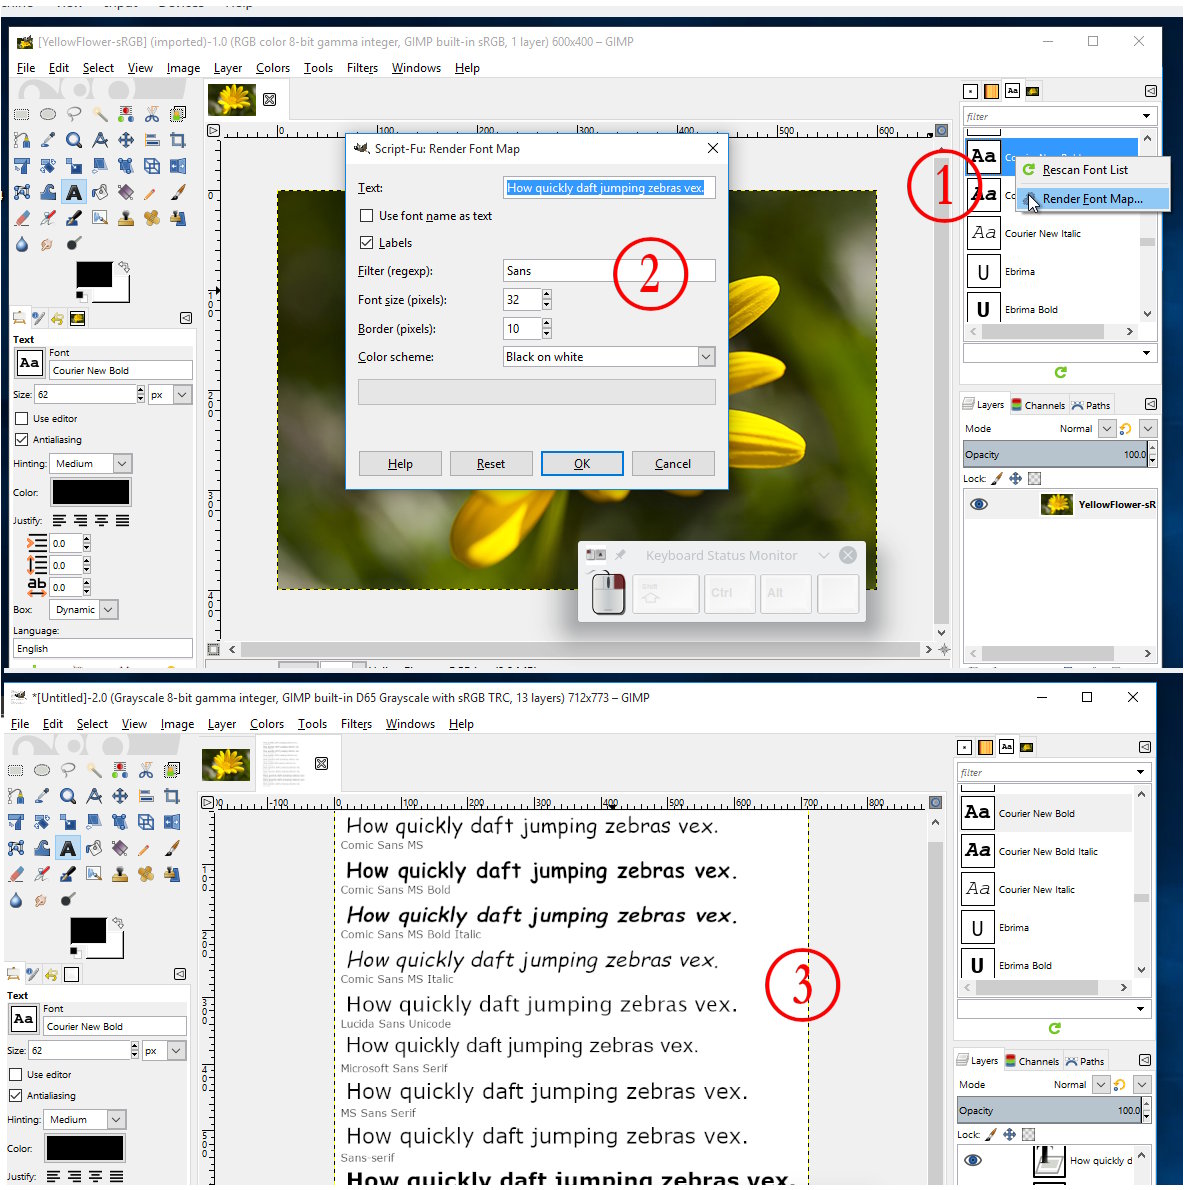This screenshot has height=1190, width=1190.
Task: Select the Zoom magnifier tool in top window
Action: coord(74,140)
